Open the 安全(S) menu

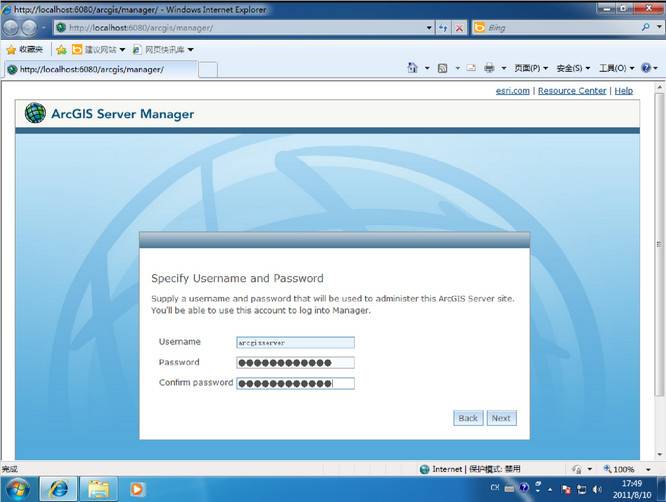pyautogui.click(x=573, y=68)
